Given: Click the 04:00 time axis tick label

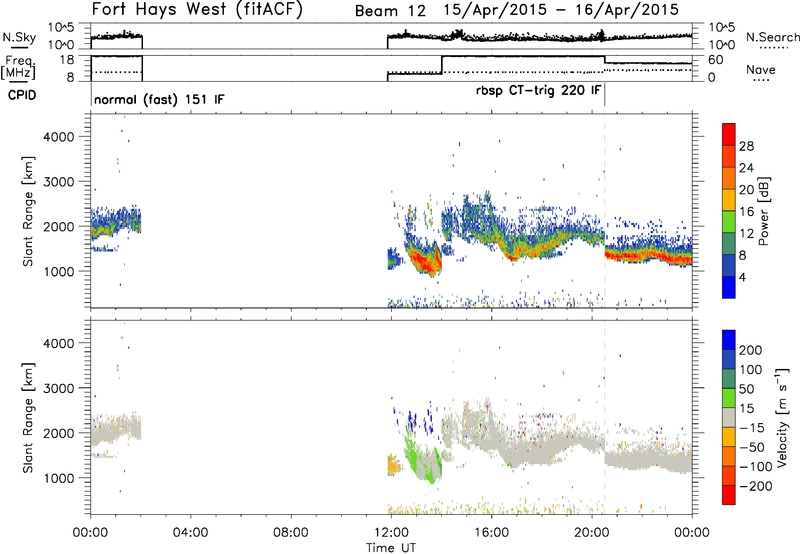Looking at the screenshot, I should tap(191, 533).
